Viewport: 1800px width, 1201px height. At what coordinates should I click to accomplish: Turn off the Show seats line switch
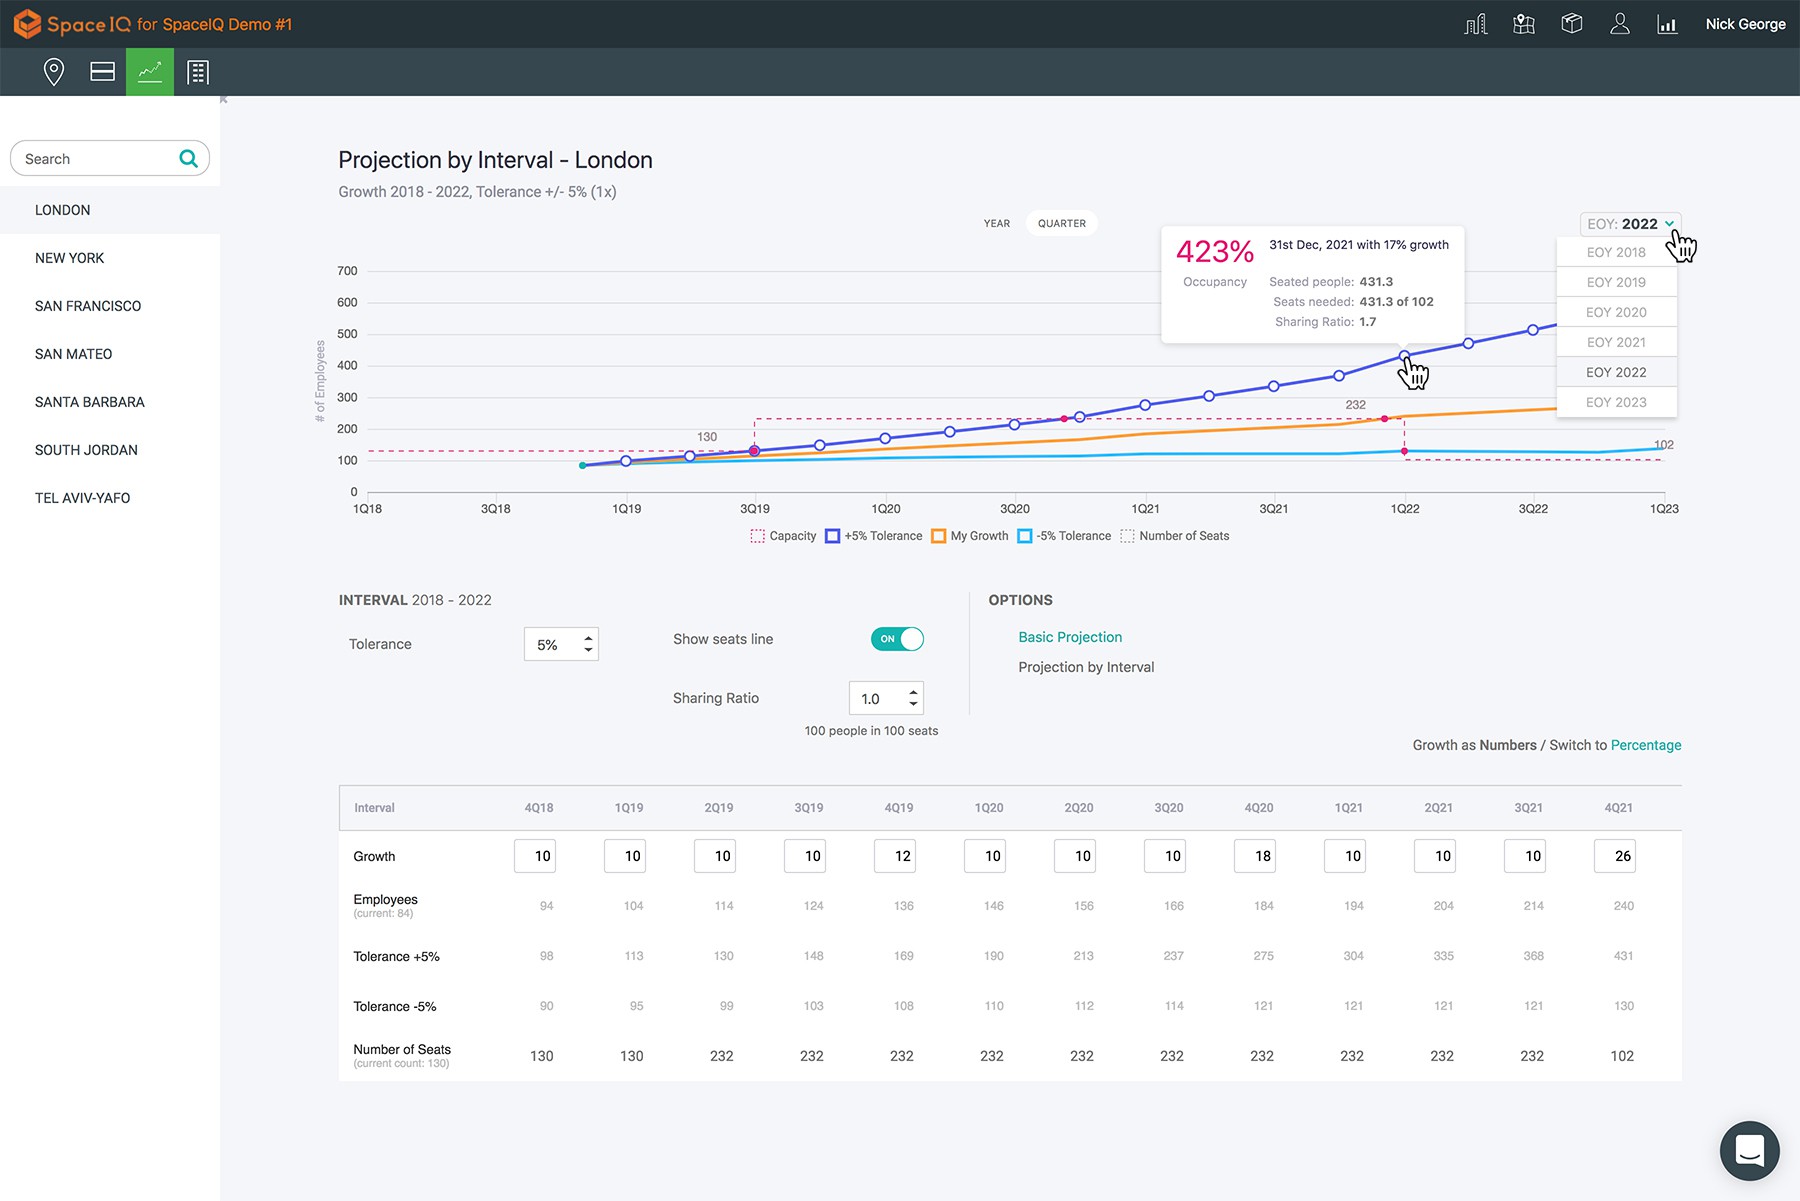click(897, 639)
